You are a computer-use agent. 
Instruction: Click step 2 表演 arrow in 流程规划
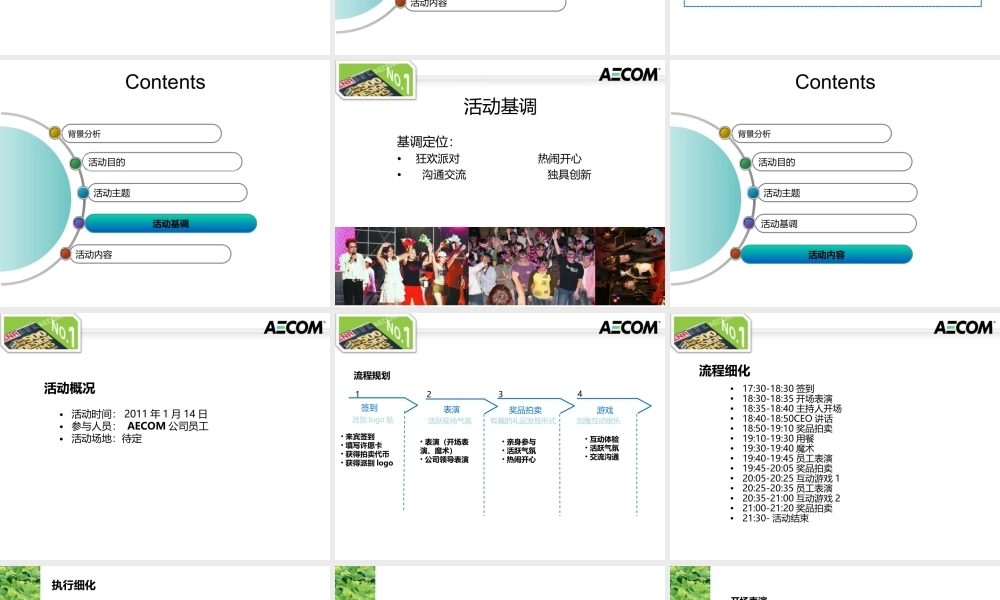click(462, 408)
